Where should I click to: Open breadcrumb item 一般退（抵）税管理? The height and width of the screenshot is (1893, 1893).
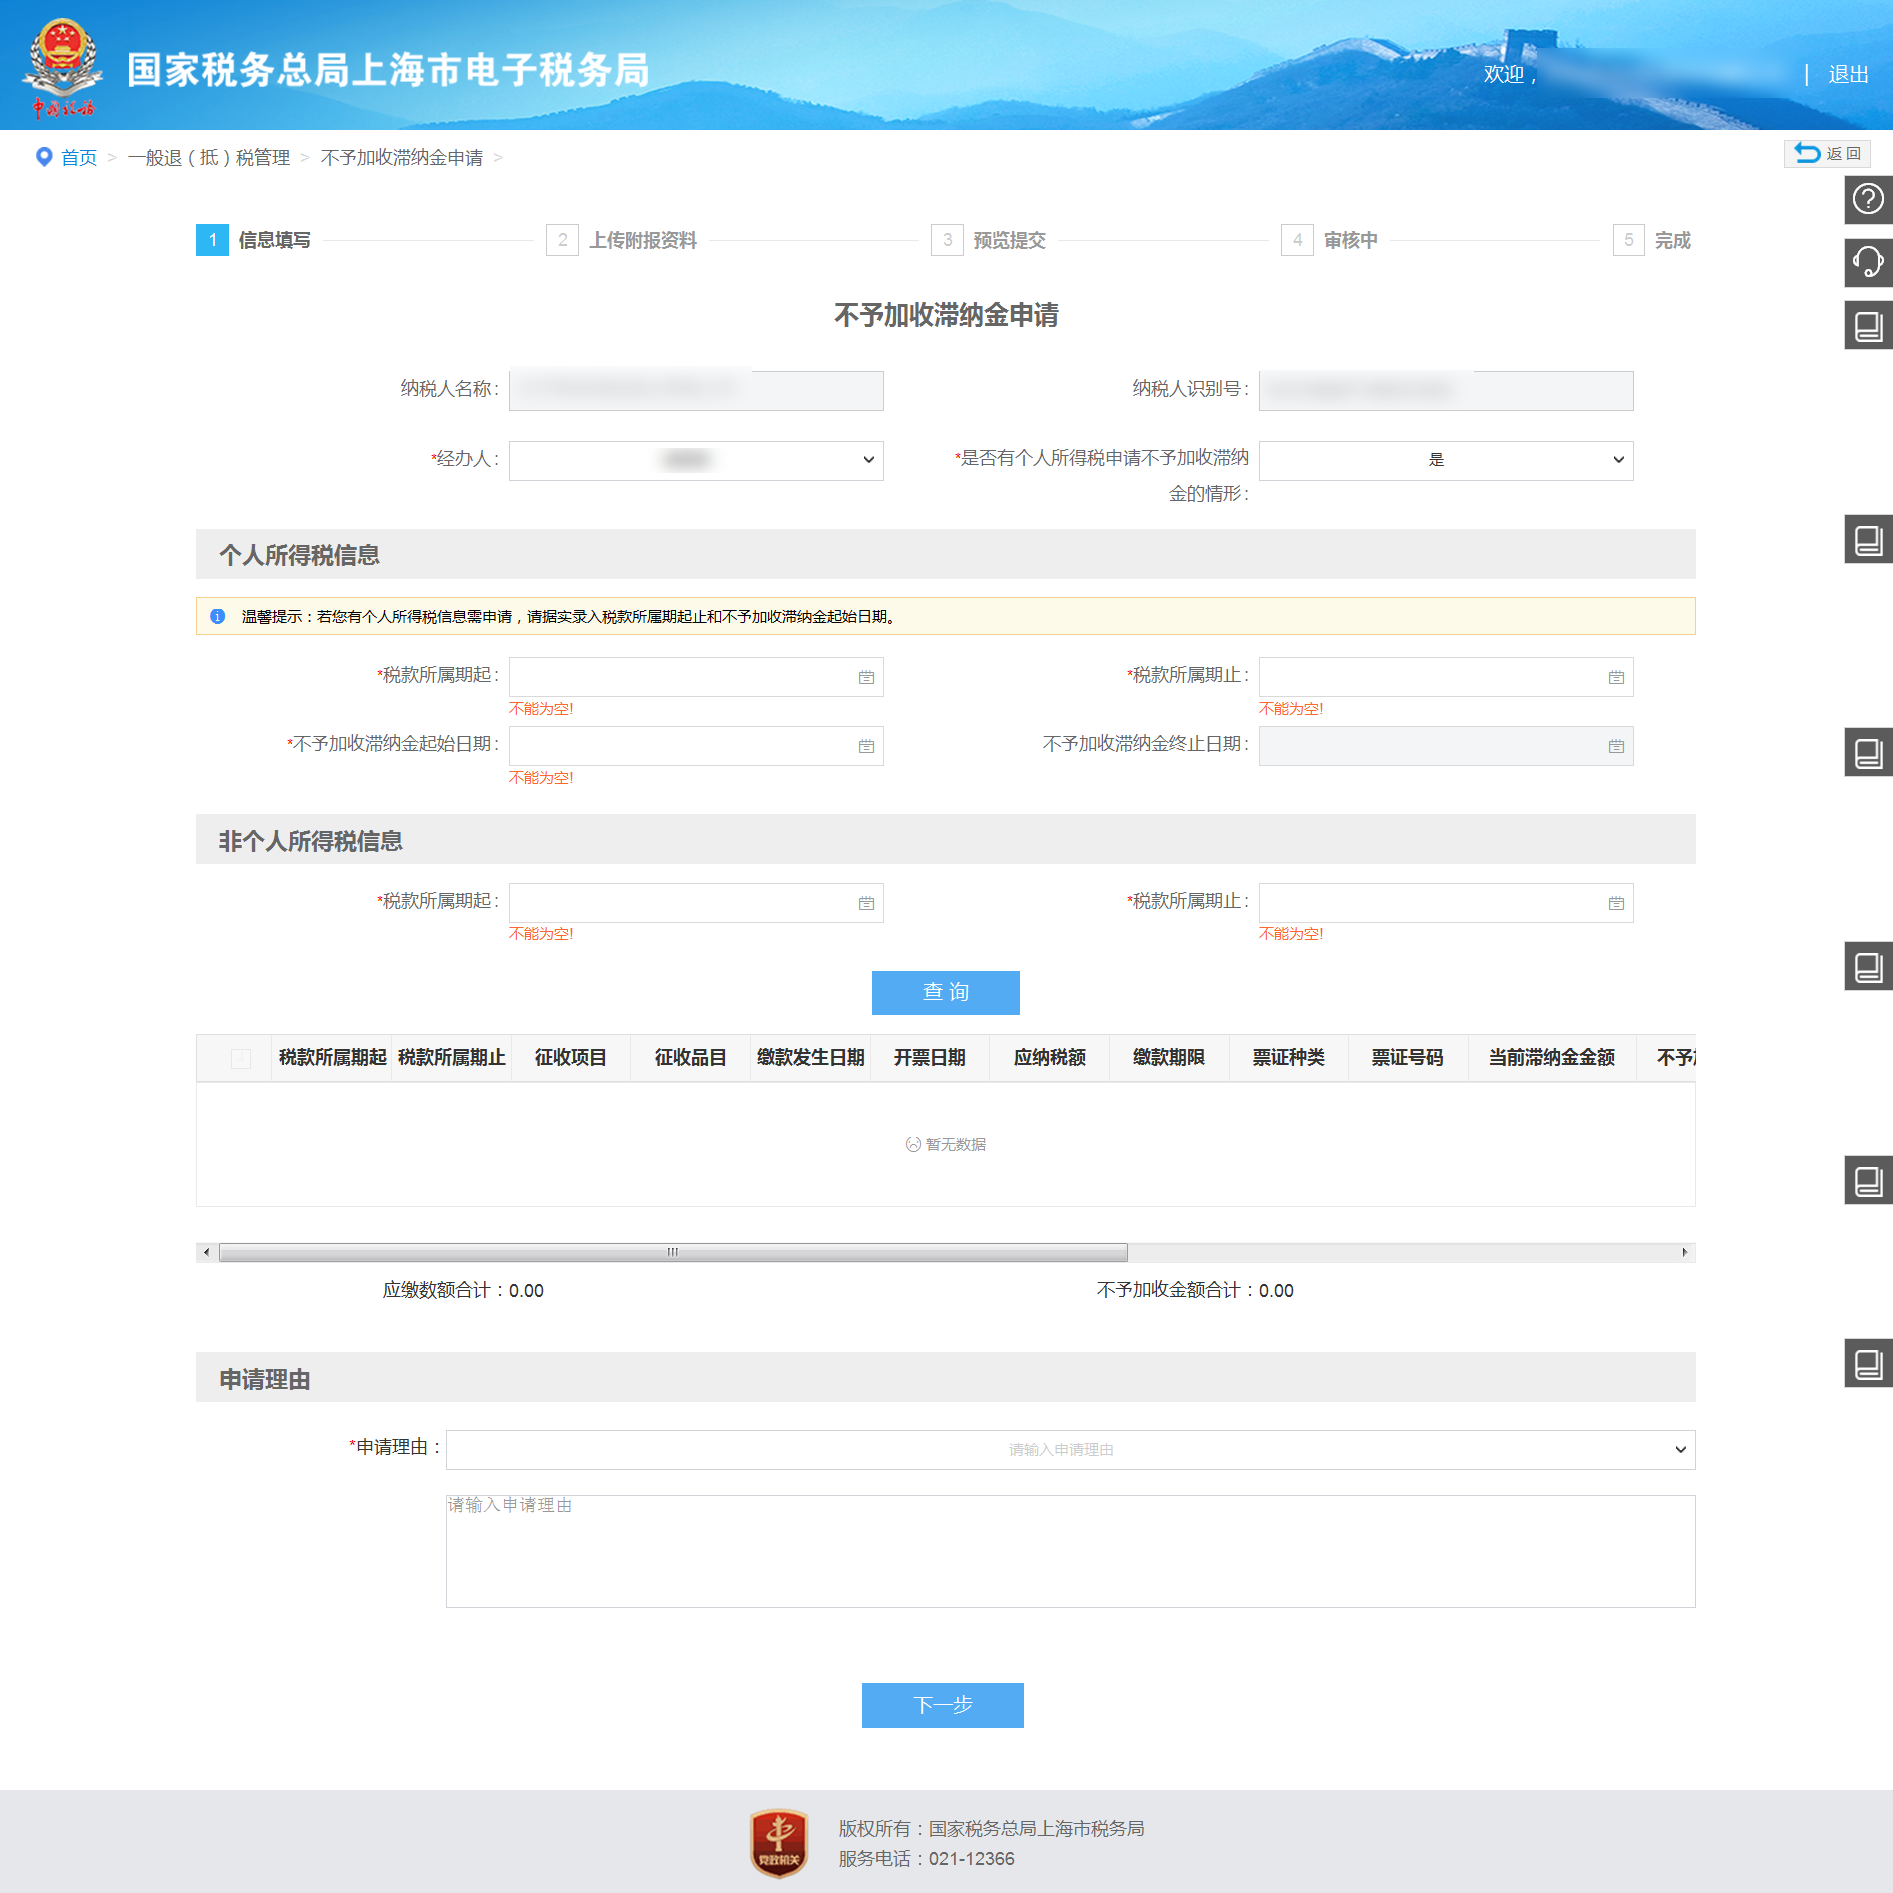tap(209, 157)
